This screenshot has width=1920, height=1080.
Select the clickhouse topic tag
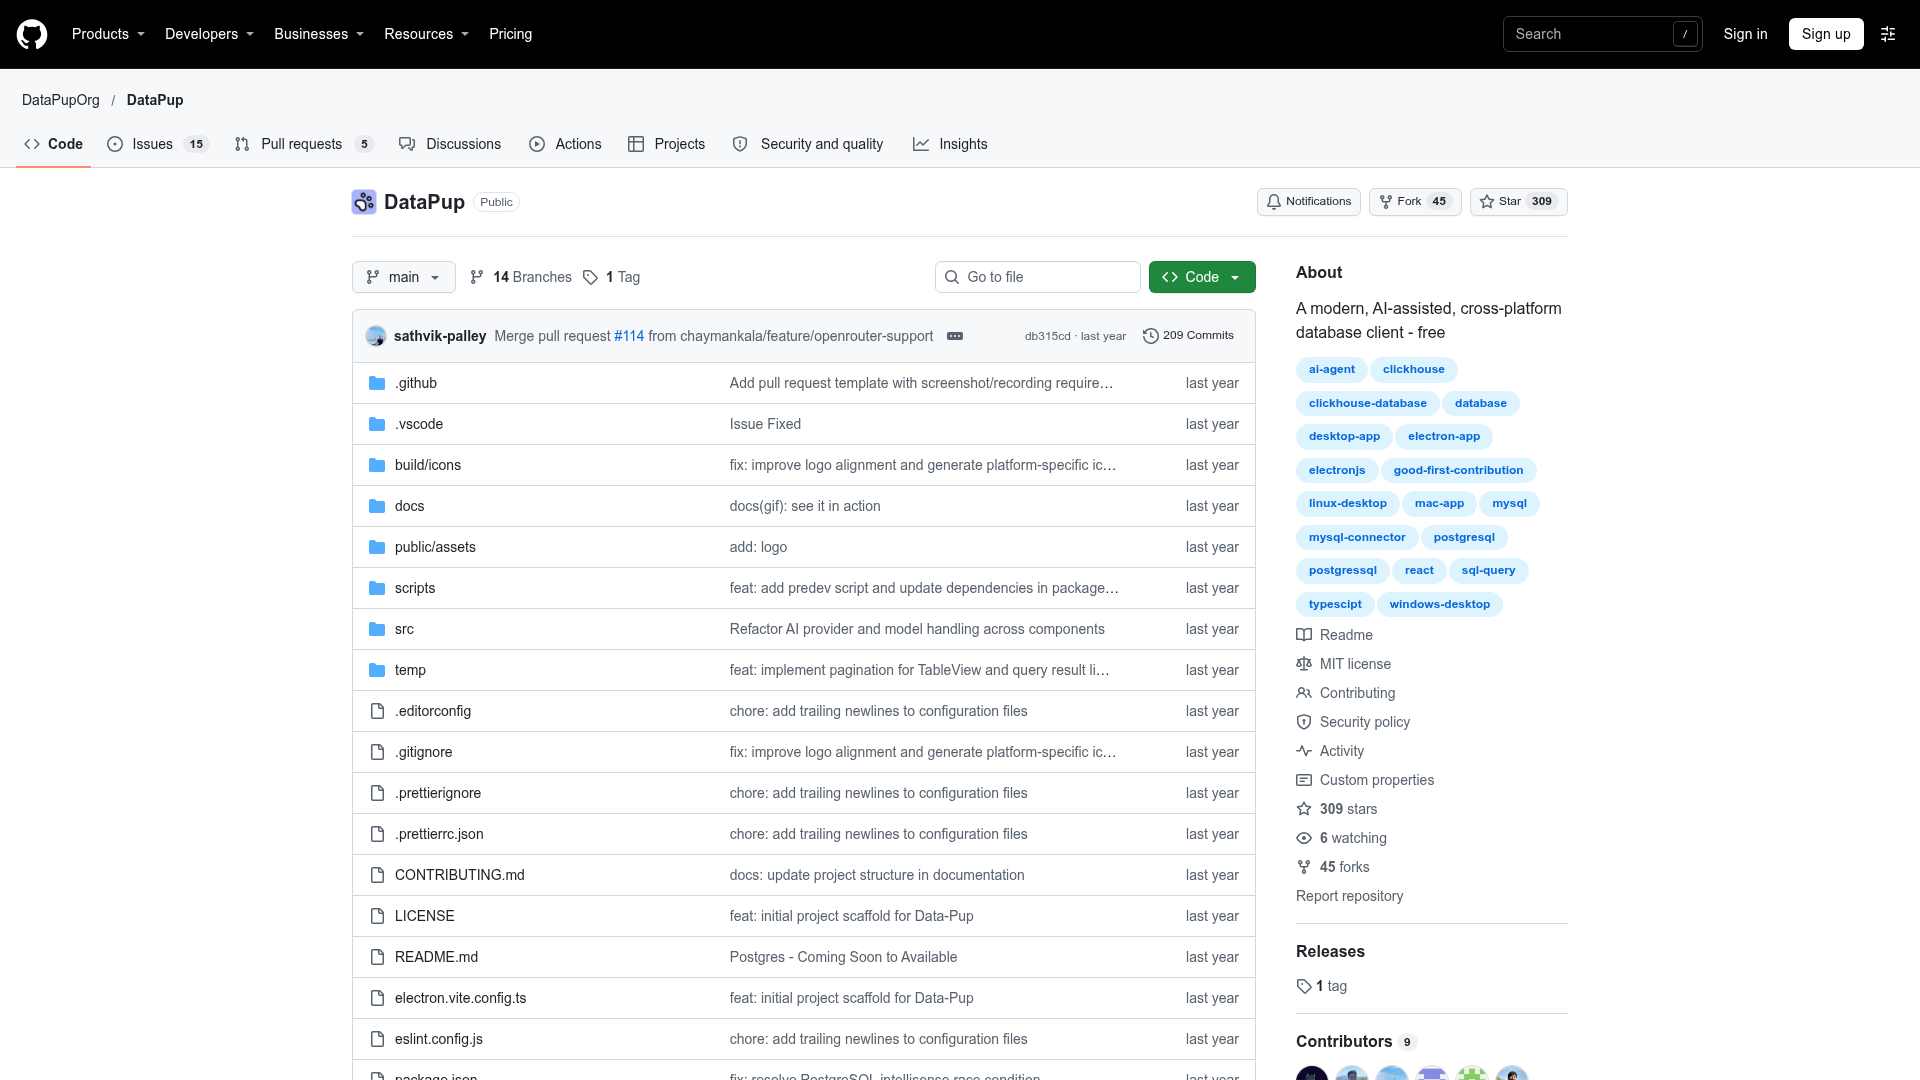click(1414, 370)
